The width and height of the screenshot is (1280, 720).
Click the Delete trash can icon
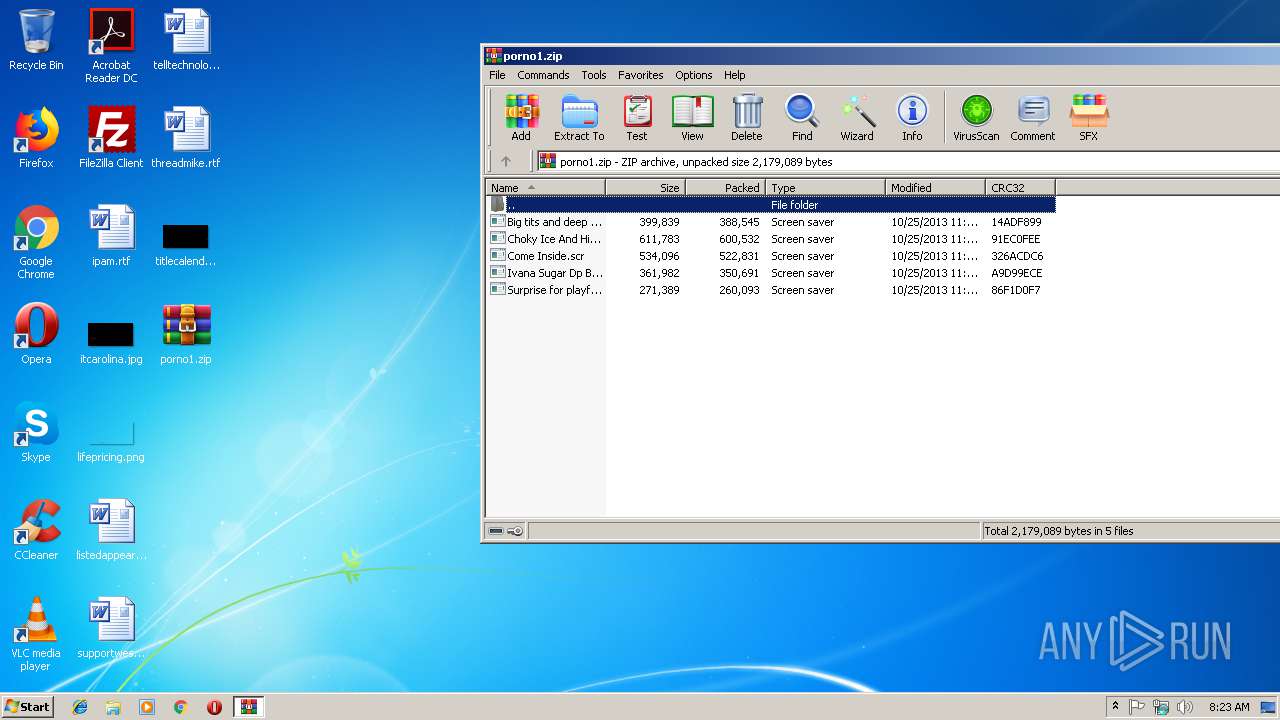[746, 118]
